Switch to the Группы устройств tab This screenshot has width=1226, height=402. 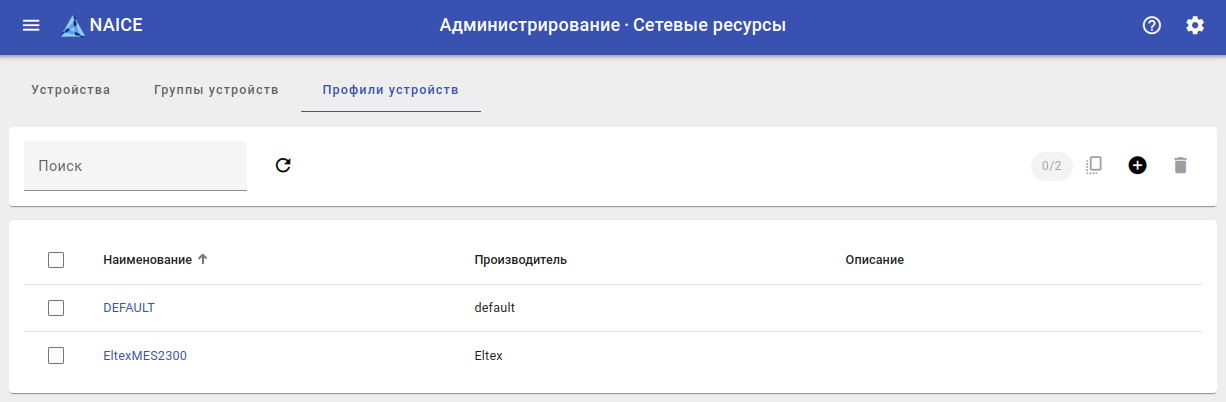[x=216, y=90]
